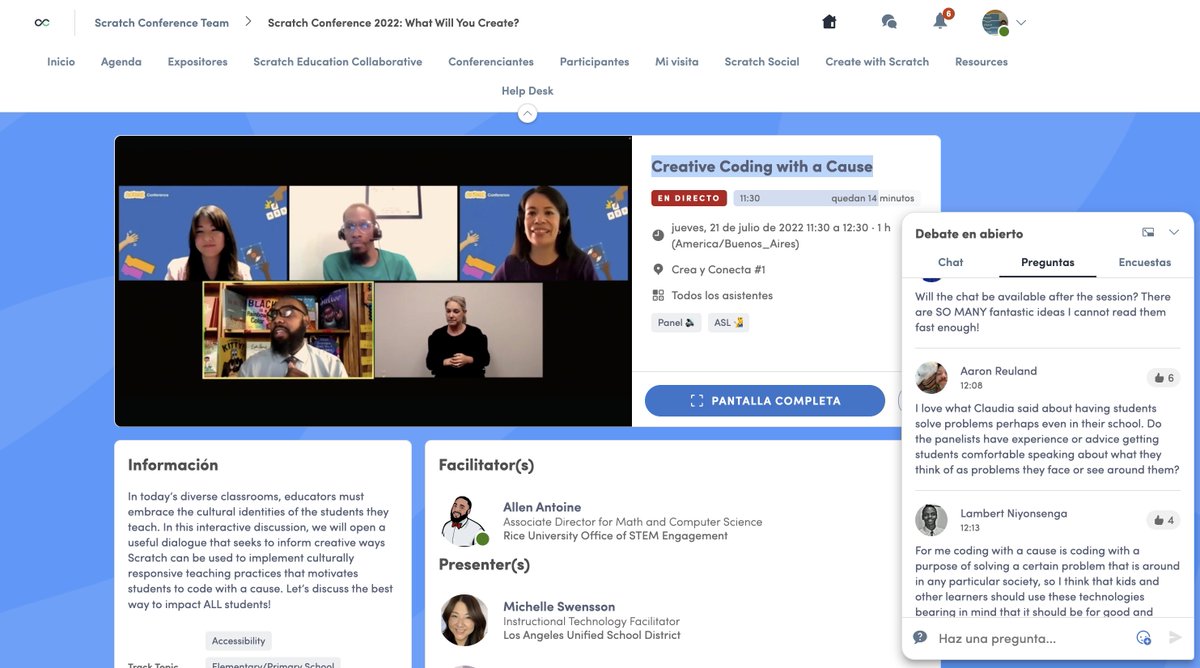
Task: Open the Agenda menu item
Action: point(121,61)
